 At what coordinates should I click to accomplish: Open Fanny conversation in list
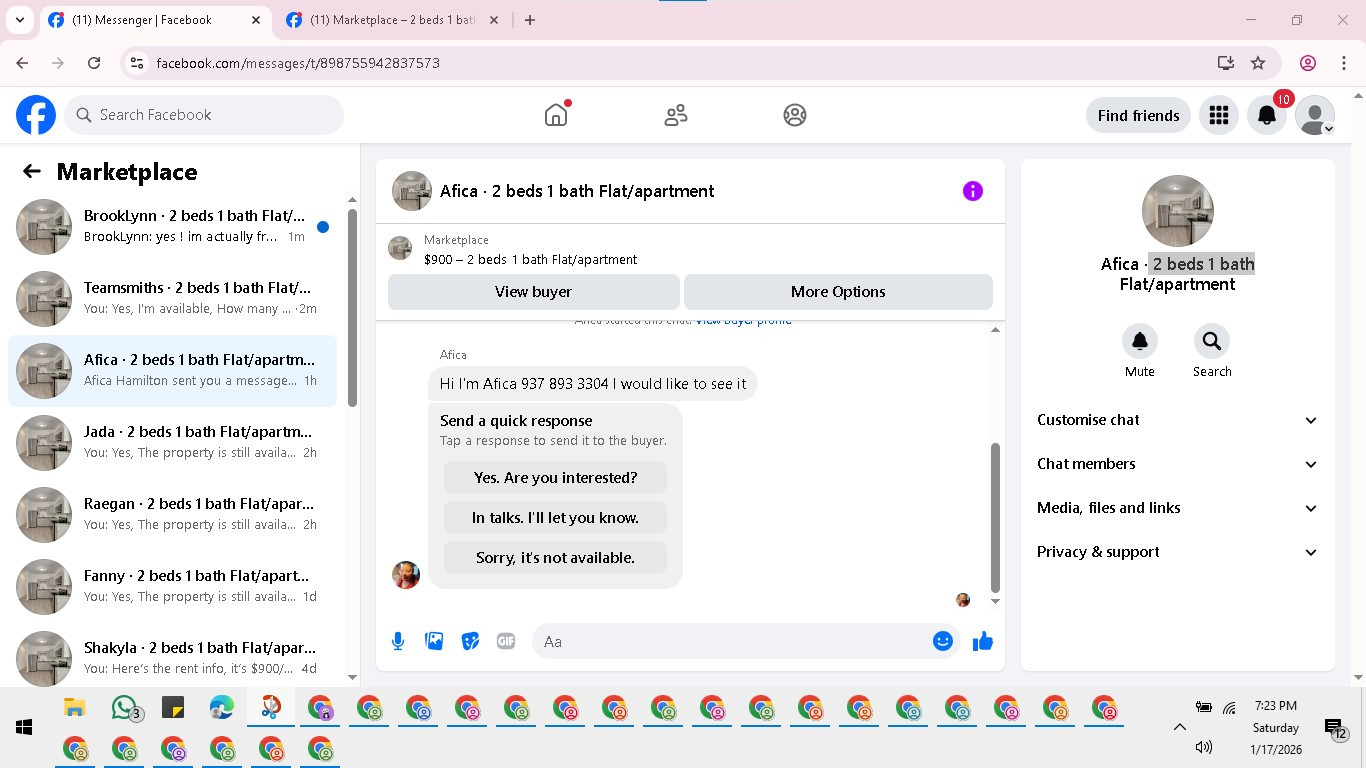tap(172, 587)
